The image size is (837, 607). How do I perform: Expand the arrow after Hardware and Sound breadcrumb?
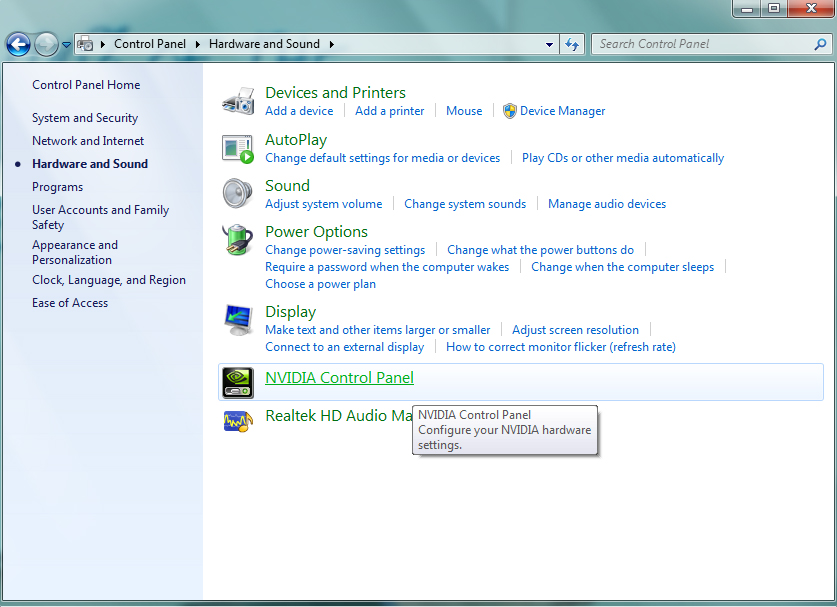pyautogui.click(x=331, y=44)
